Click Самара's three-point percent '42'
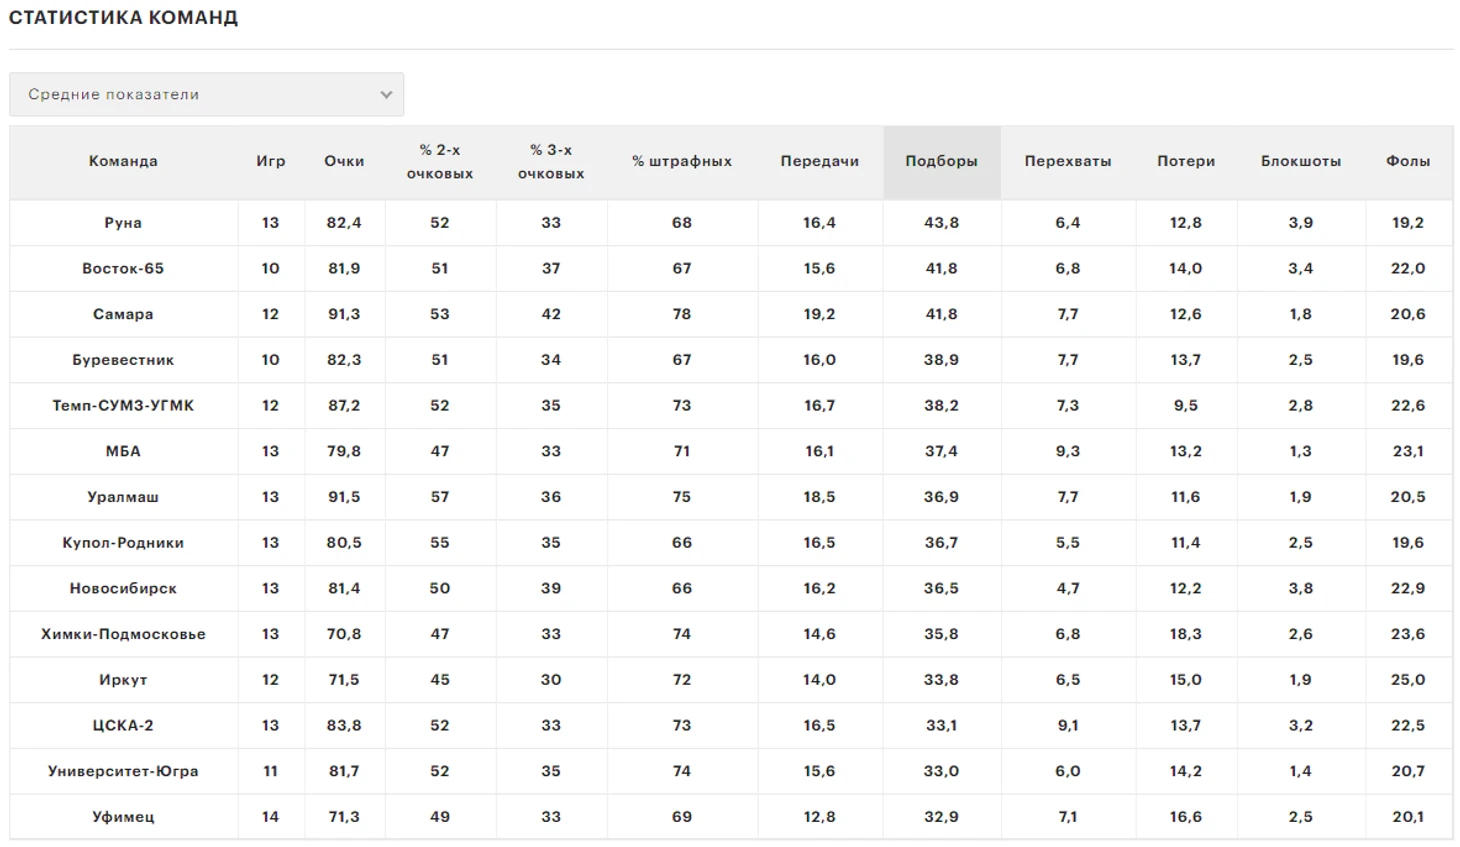This screenshot has width=1460, height=847. (x=551, y=314)
